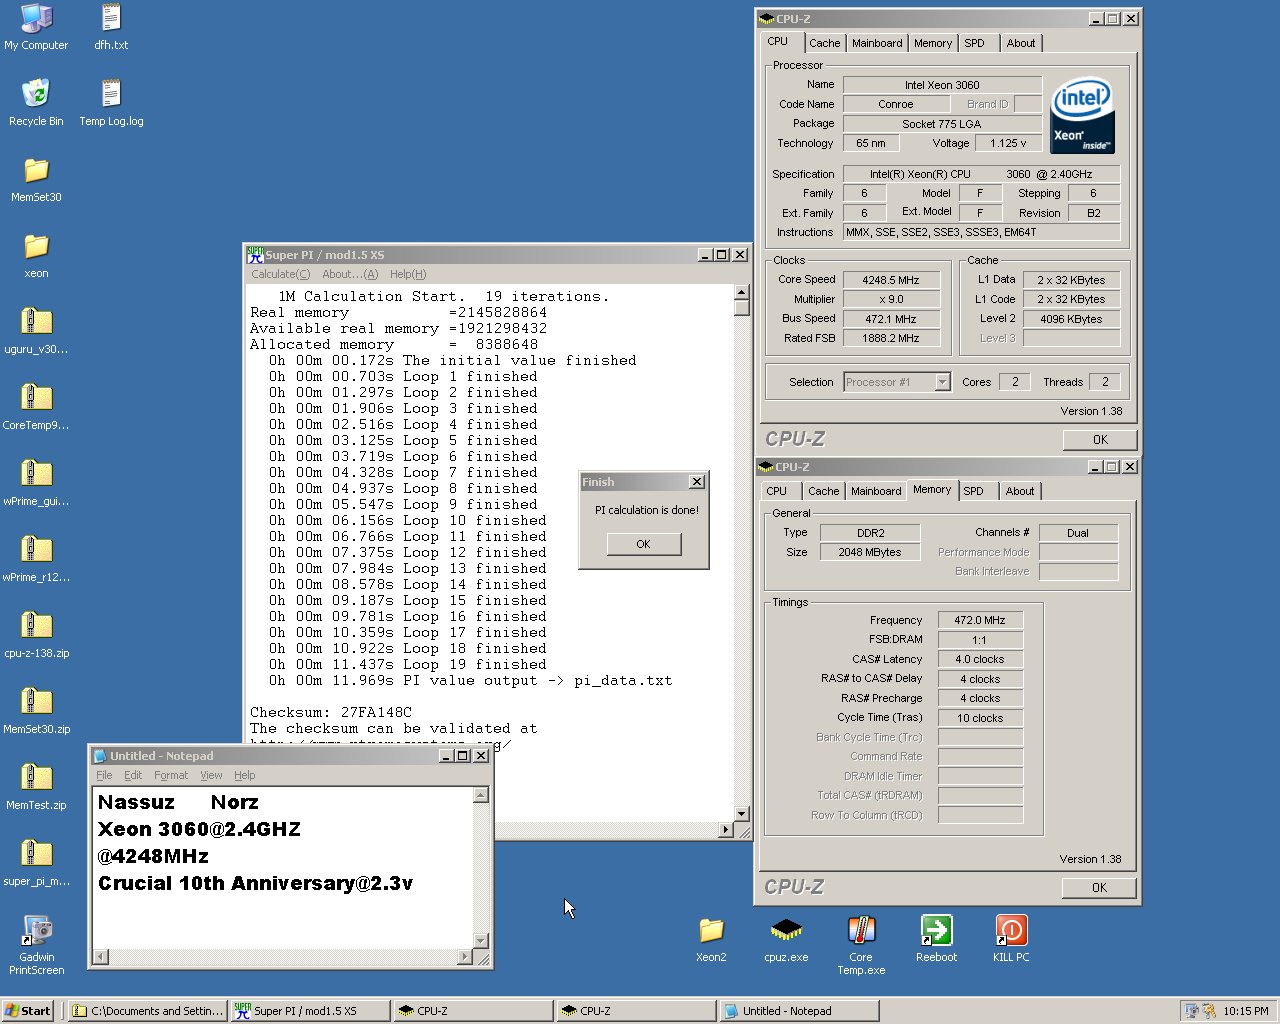Switch to SPD tab in upper CPU-Z

click(975, 43)
